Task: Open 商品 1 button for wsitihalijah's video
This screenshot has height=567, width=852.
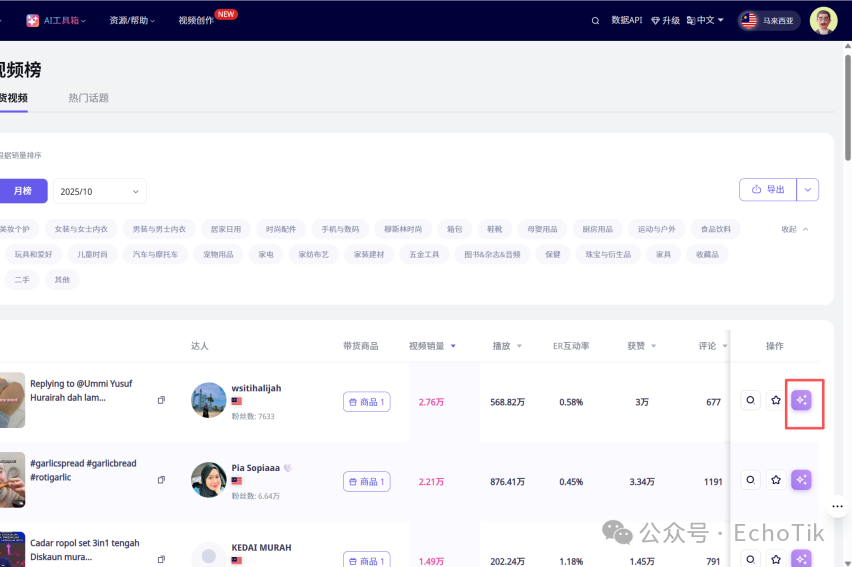Action: point(366,402)
